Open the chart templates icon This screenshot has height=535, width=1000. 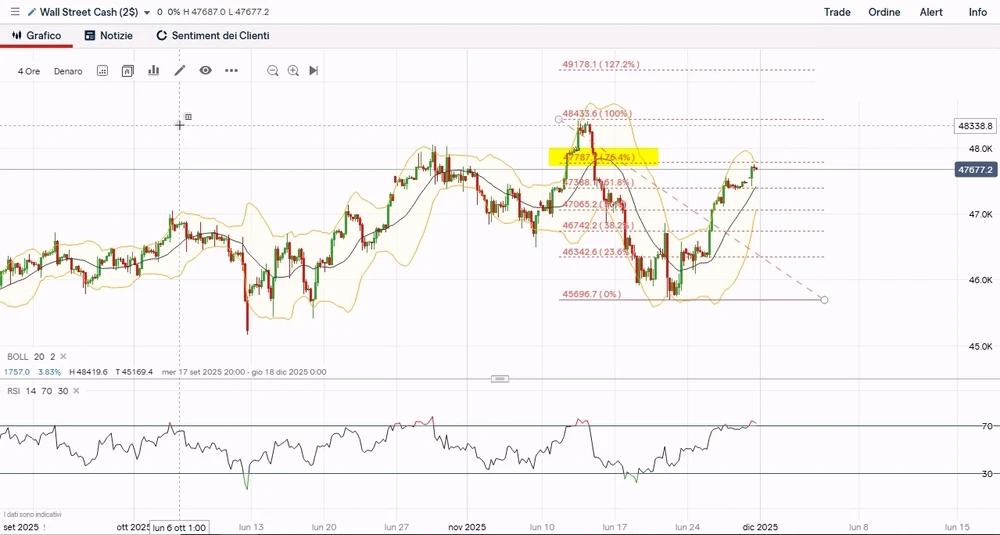[128, 71]
